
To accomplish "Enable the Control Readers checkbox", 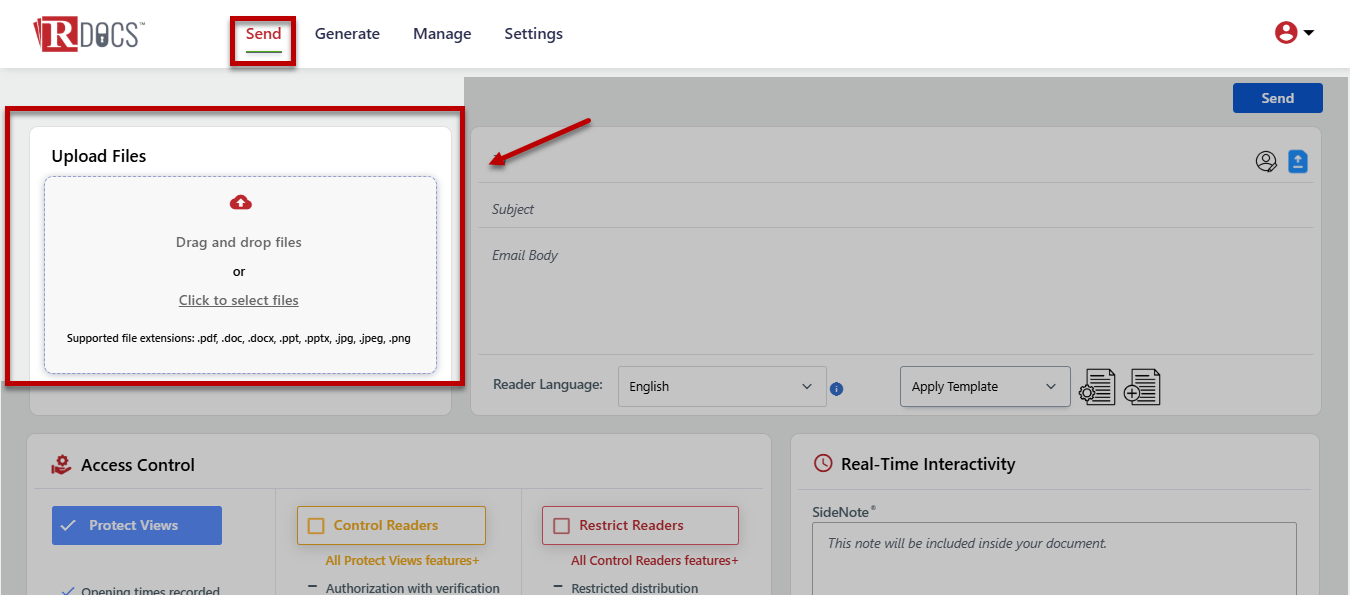I will [x=317, y=525].
